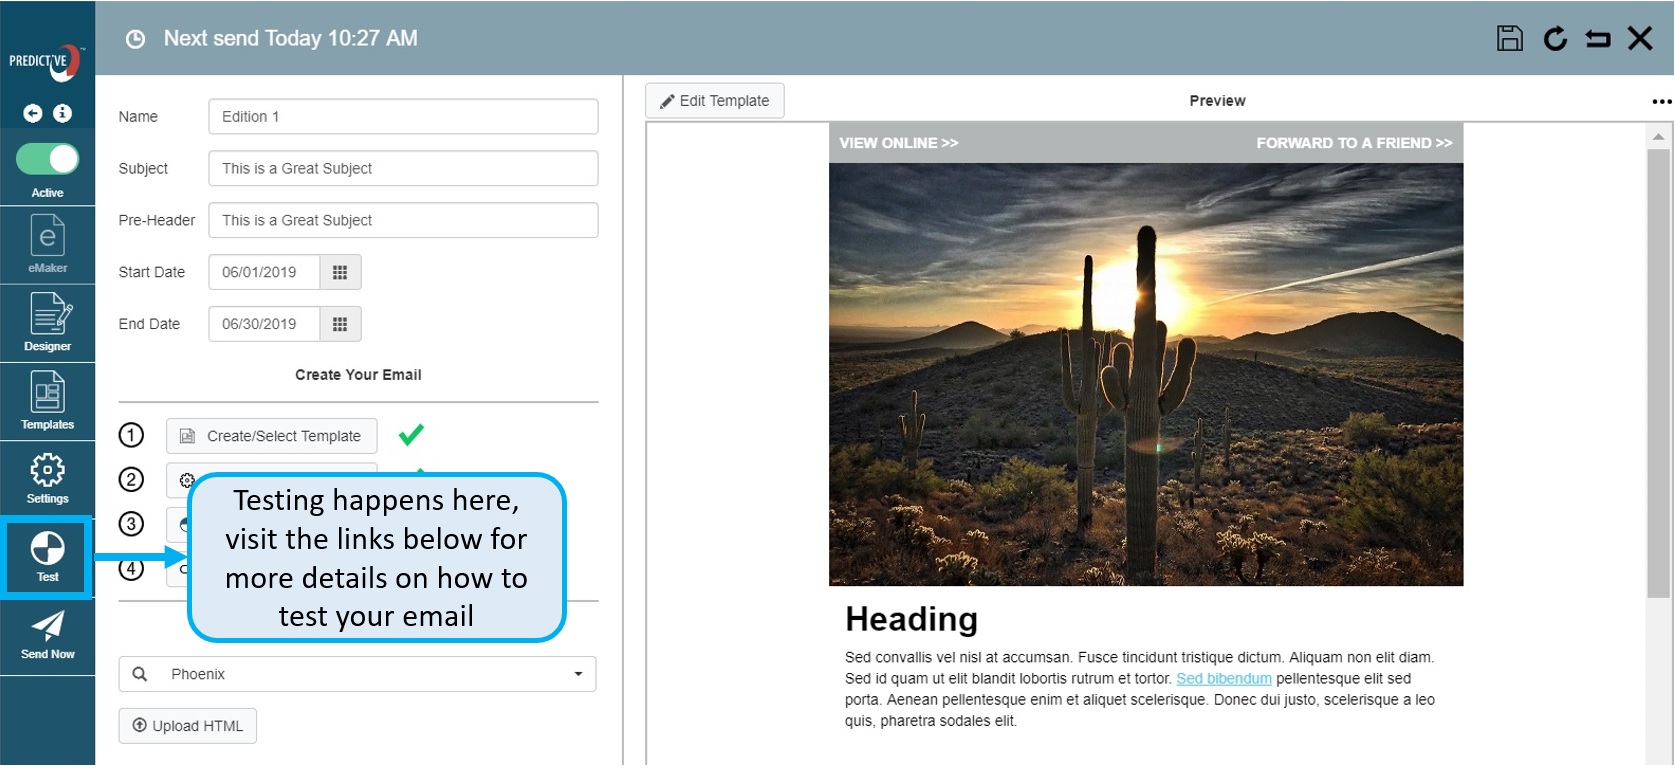Click Create/Select Template button
Viewport: 1675px width, 768px height.
[271, 436]
